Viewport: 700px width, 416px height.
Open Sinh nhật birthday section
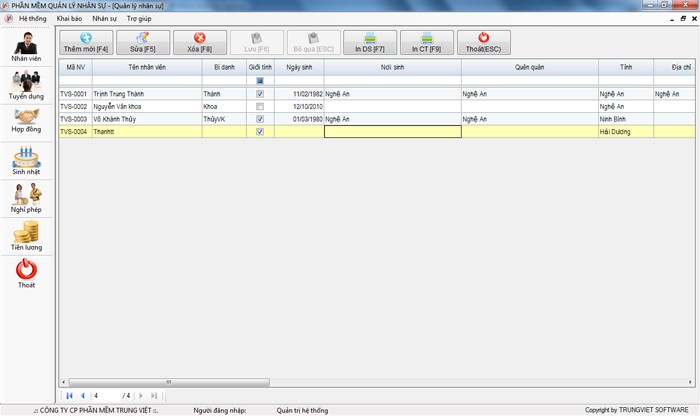(x=27, y=160)
